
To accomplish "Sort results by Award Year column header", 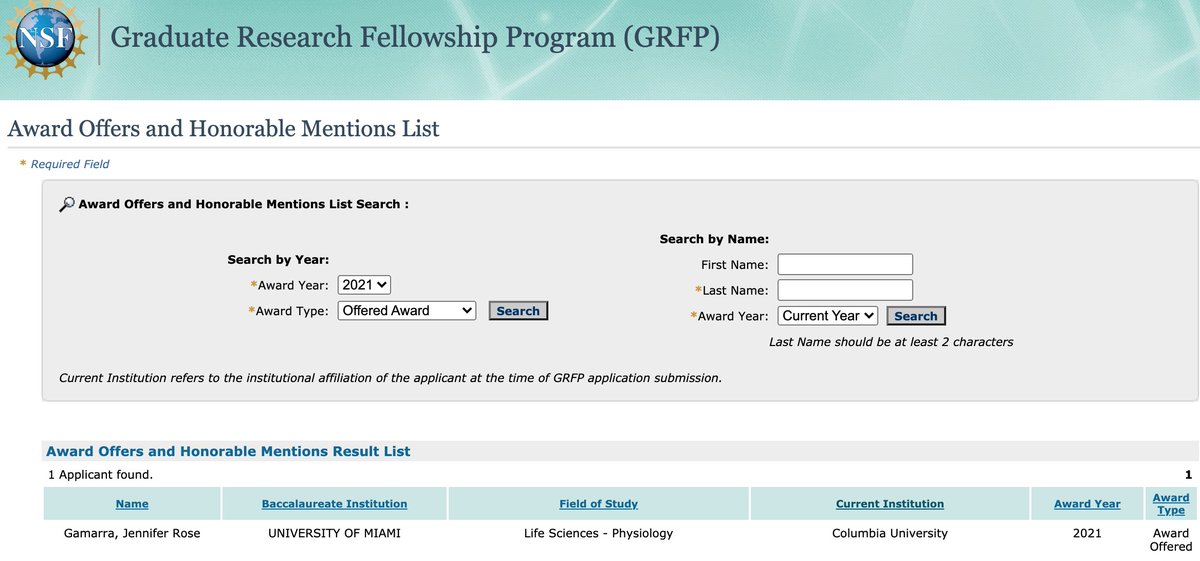I will click(1087, 504).
